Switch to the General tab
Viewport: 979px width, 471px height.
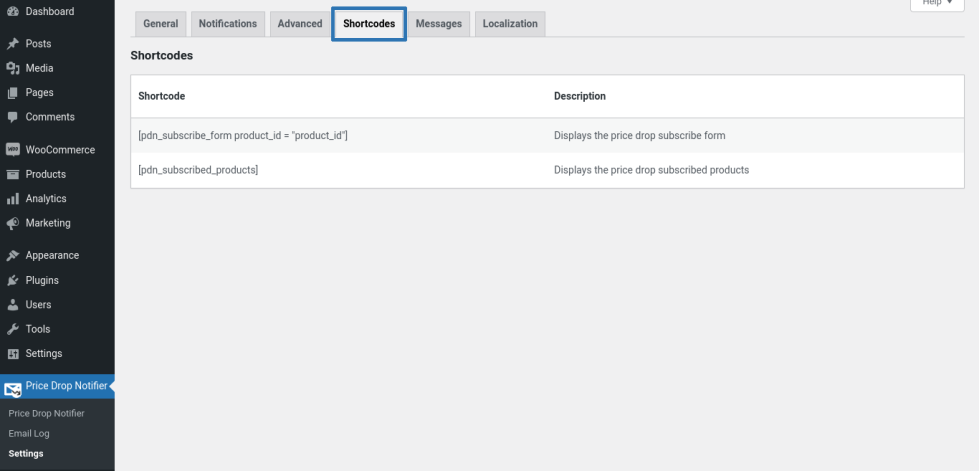point(161,24)
